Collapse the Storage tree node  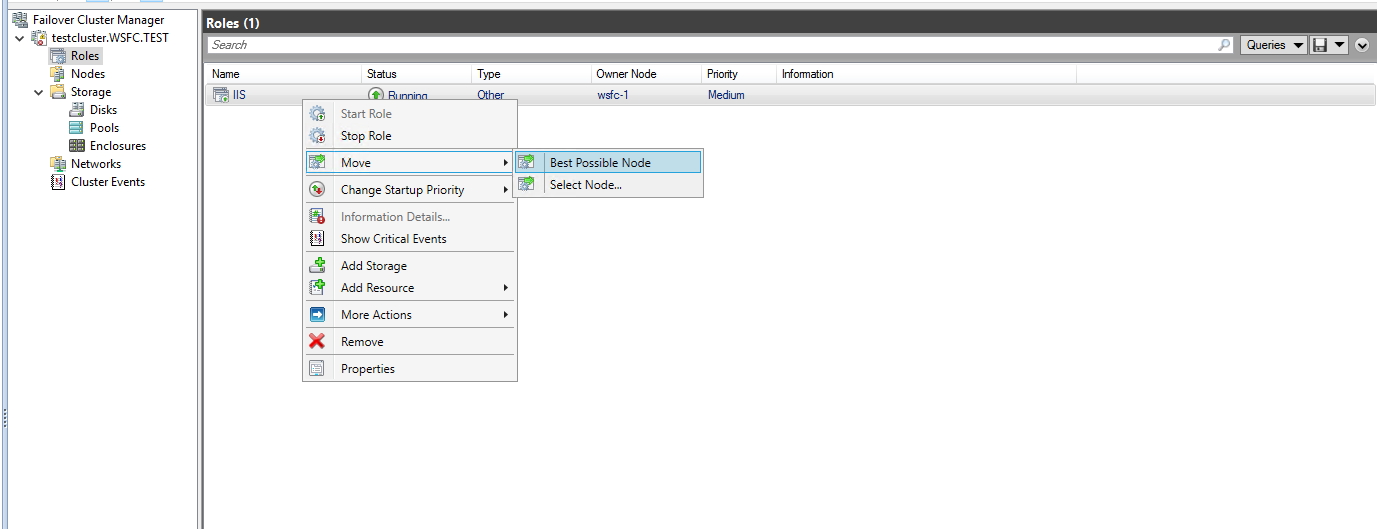click(38, 92)
